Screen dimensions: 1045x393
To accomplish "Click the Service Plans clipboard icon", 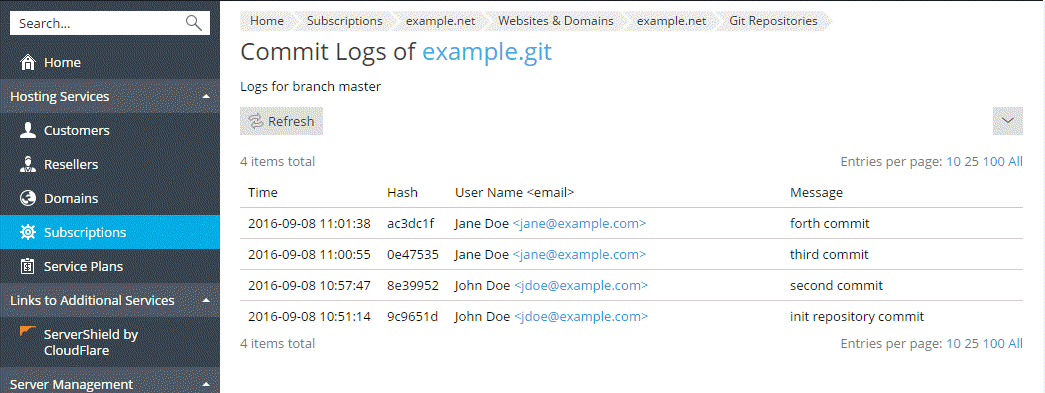I will pos(28,266).
